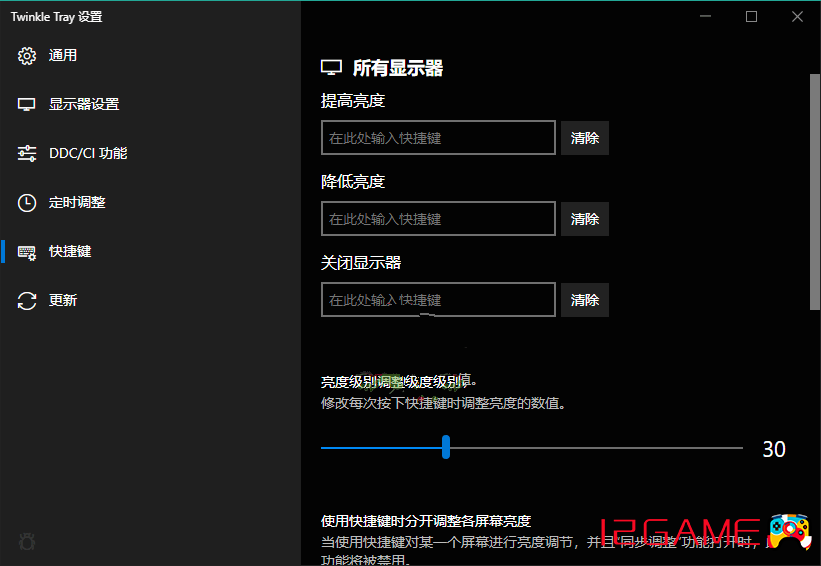The height and width of the screenshot is (566, 821).
Task: Close the Twinkle Tray settings window
Action: 797,16
